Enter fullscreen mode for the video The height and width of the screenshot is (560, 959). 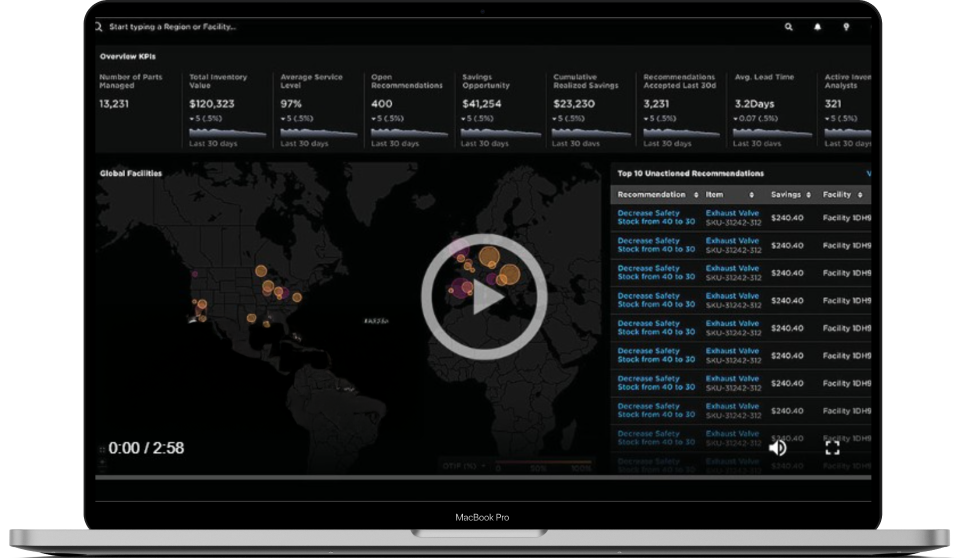pyautogui.click(x=831, y=447)
